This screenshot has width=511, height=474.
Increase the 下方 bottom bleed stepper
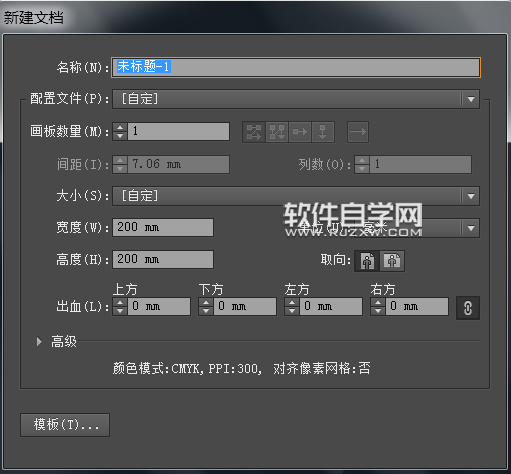(x=206, y=302)
